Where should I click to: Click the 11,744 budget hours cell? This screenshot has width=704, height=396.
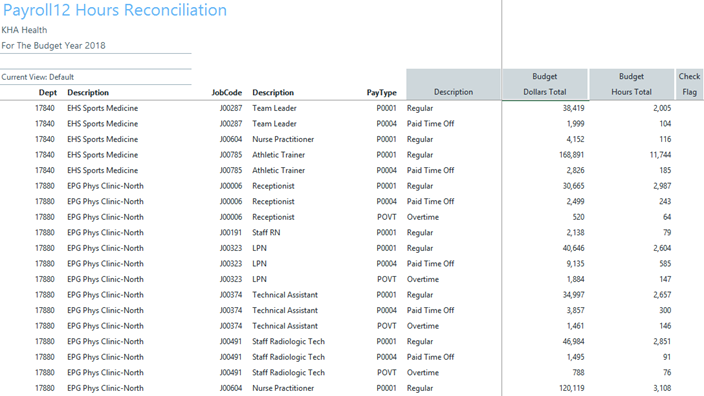click(x=660, y=155)
